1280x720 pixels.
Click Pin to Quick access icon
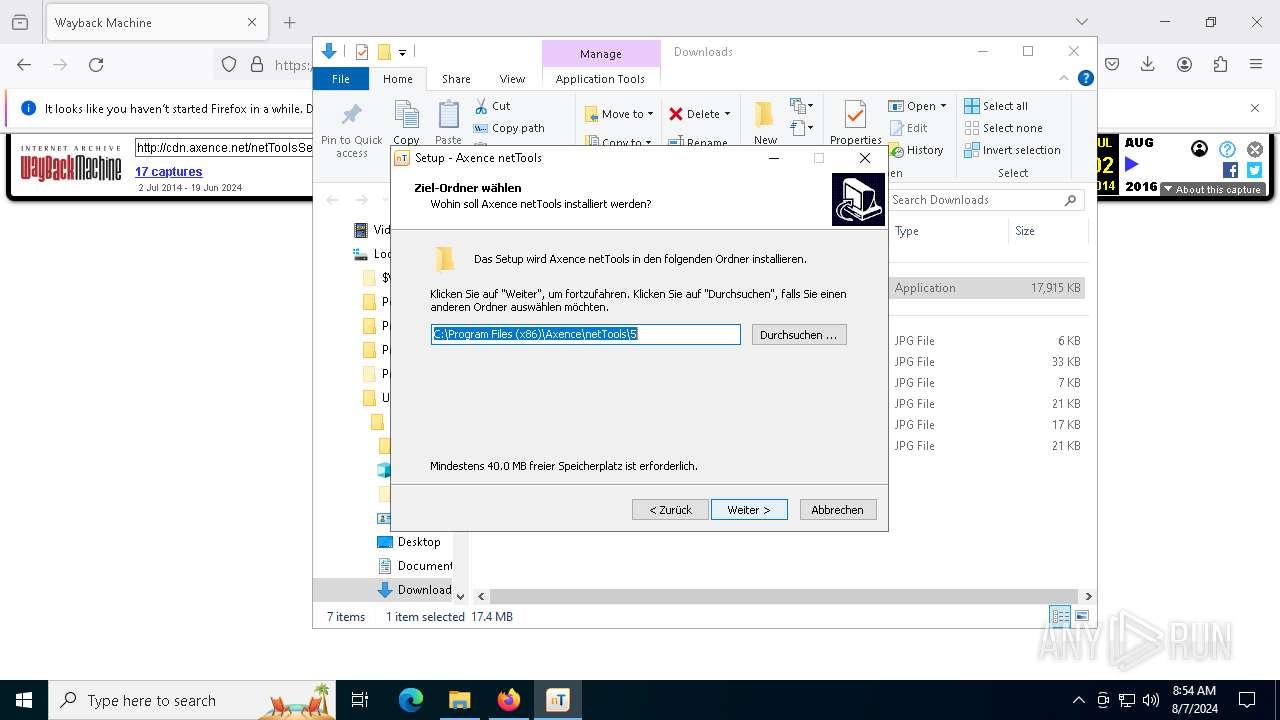coord(352,115)
